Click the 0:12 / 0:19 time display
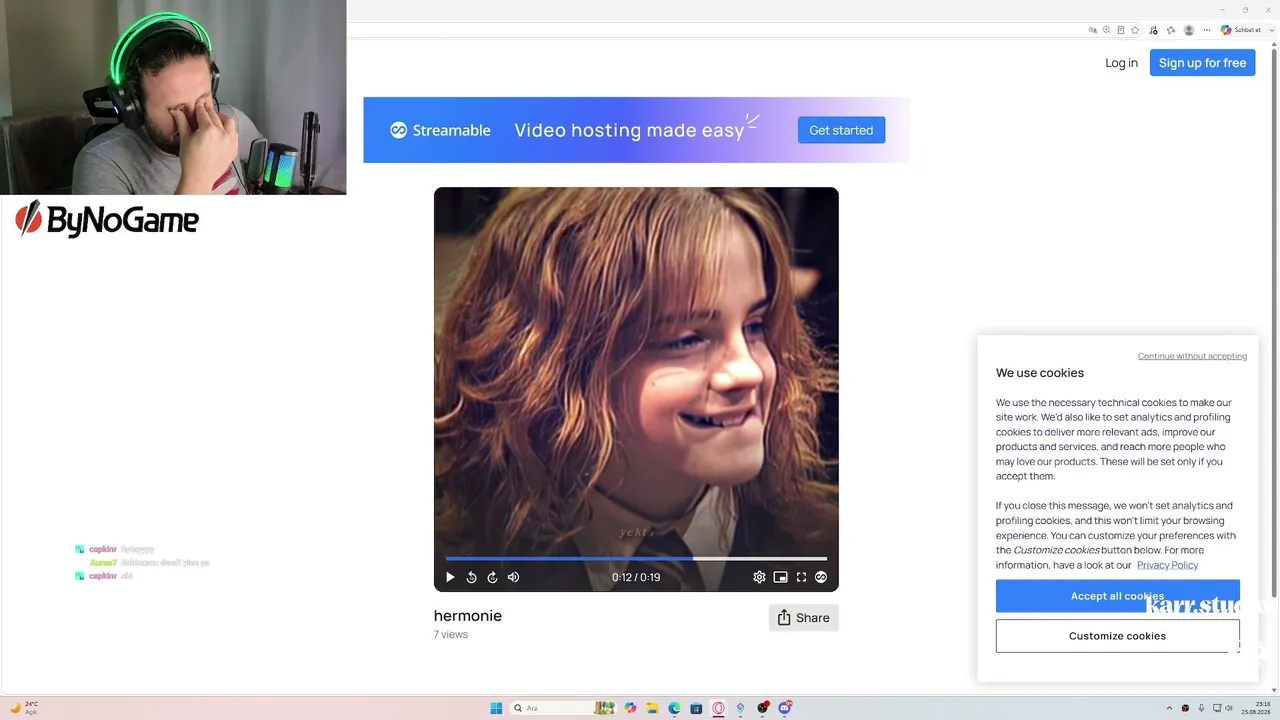 [636, 577]
